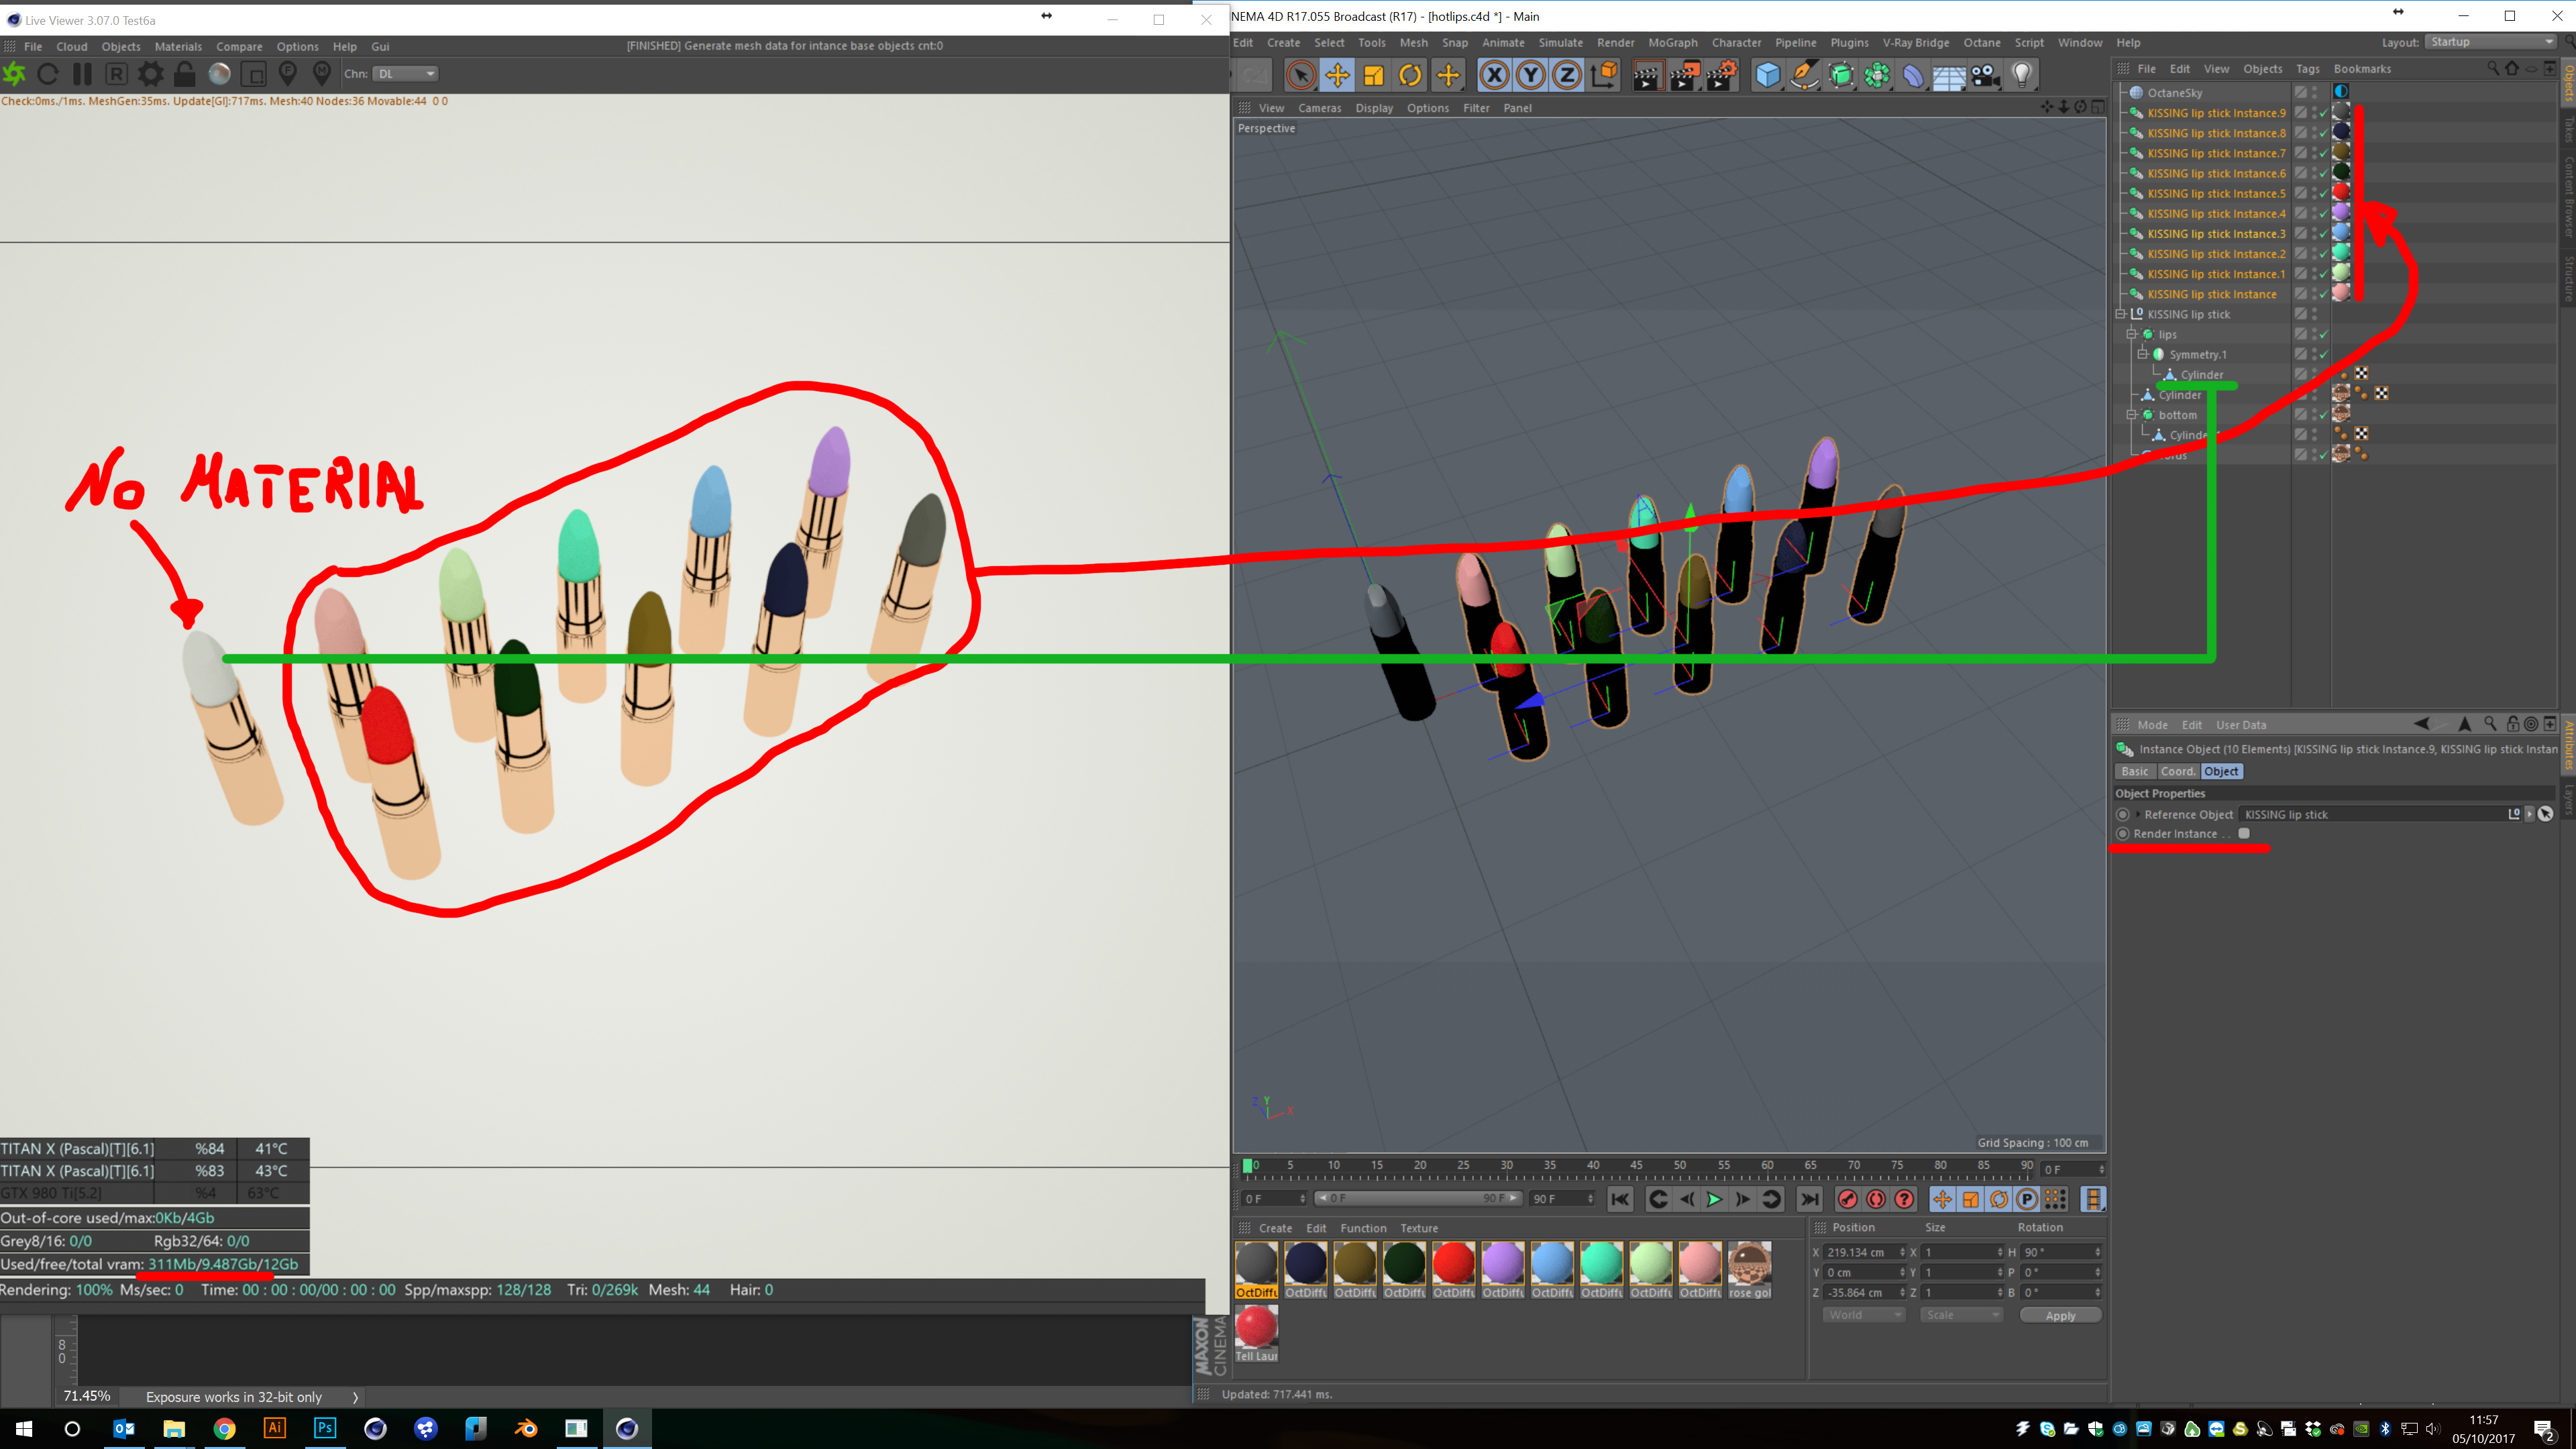Click the Light object icon

point(2022,75)
